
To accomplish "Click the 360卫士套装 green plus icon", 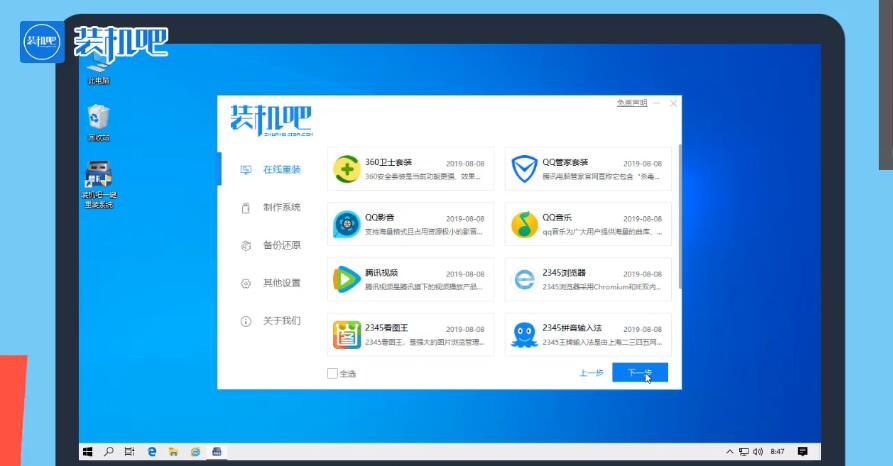I will click(x=347, y=169).
